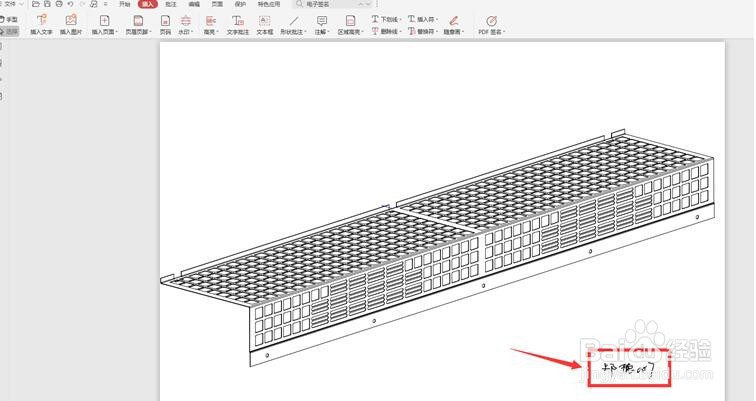Click the 水印 (watermark) icon
This screenshot has height=401, width=756.
pyautogui.click(x=186, y=20)
